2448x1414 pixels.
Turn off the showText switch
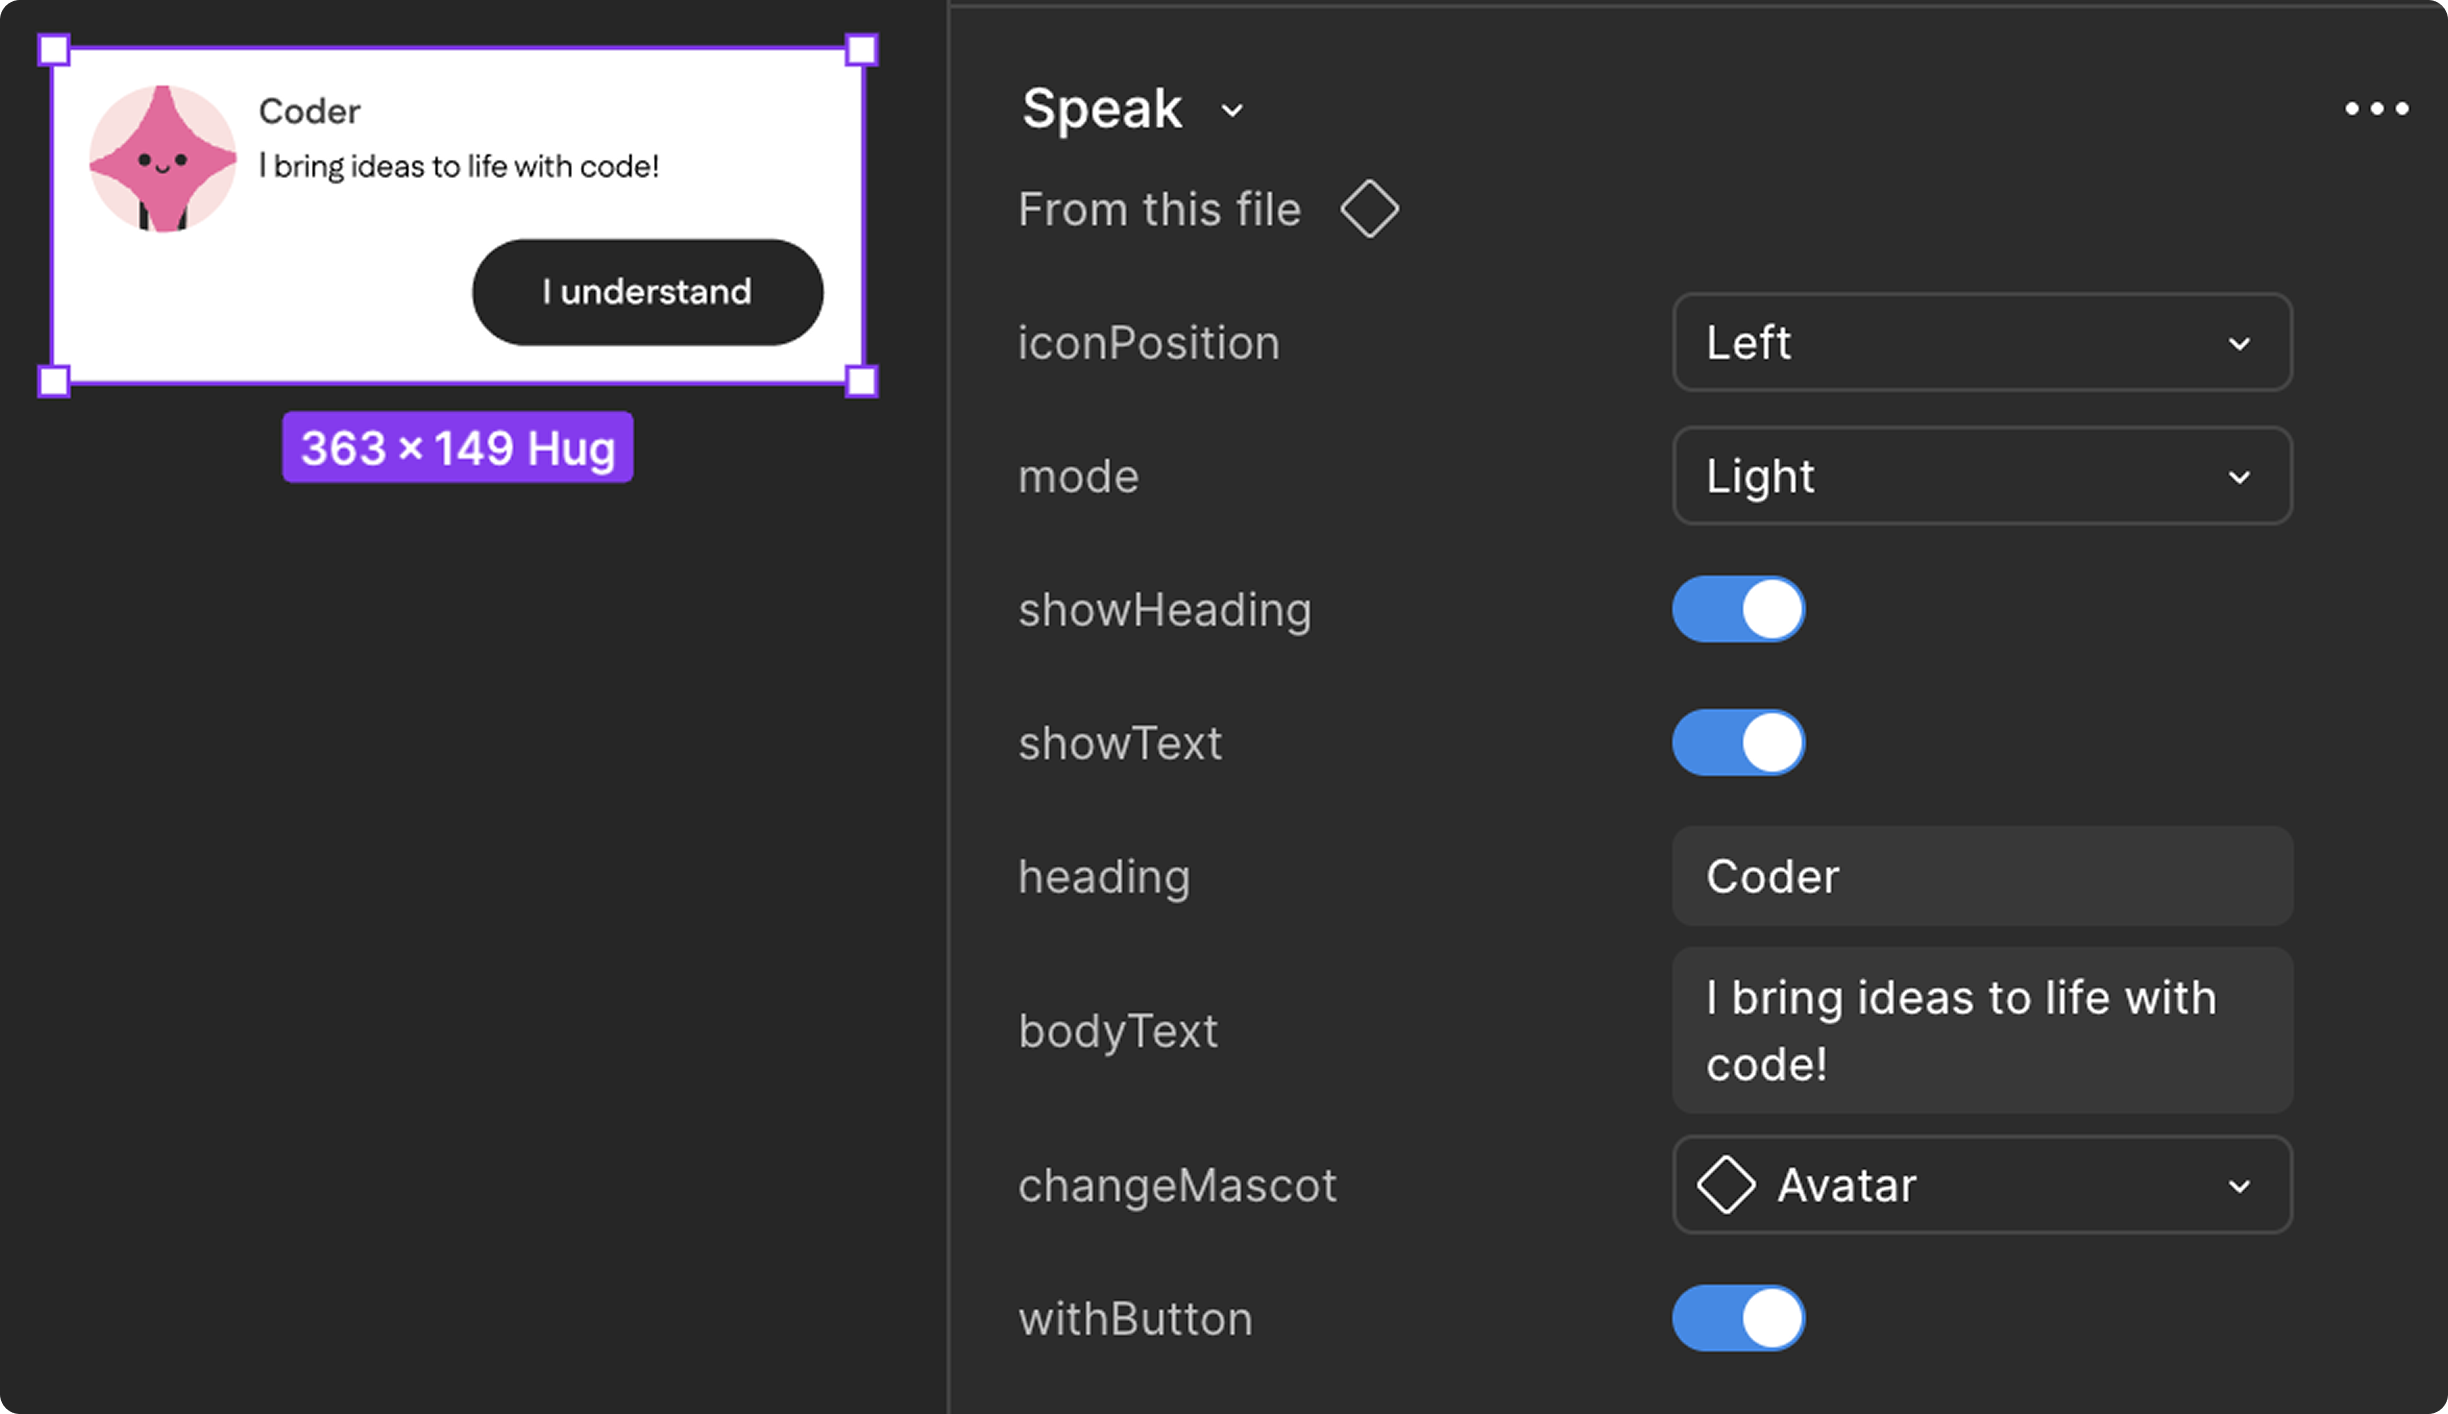pos(1738,743)
